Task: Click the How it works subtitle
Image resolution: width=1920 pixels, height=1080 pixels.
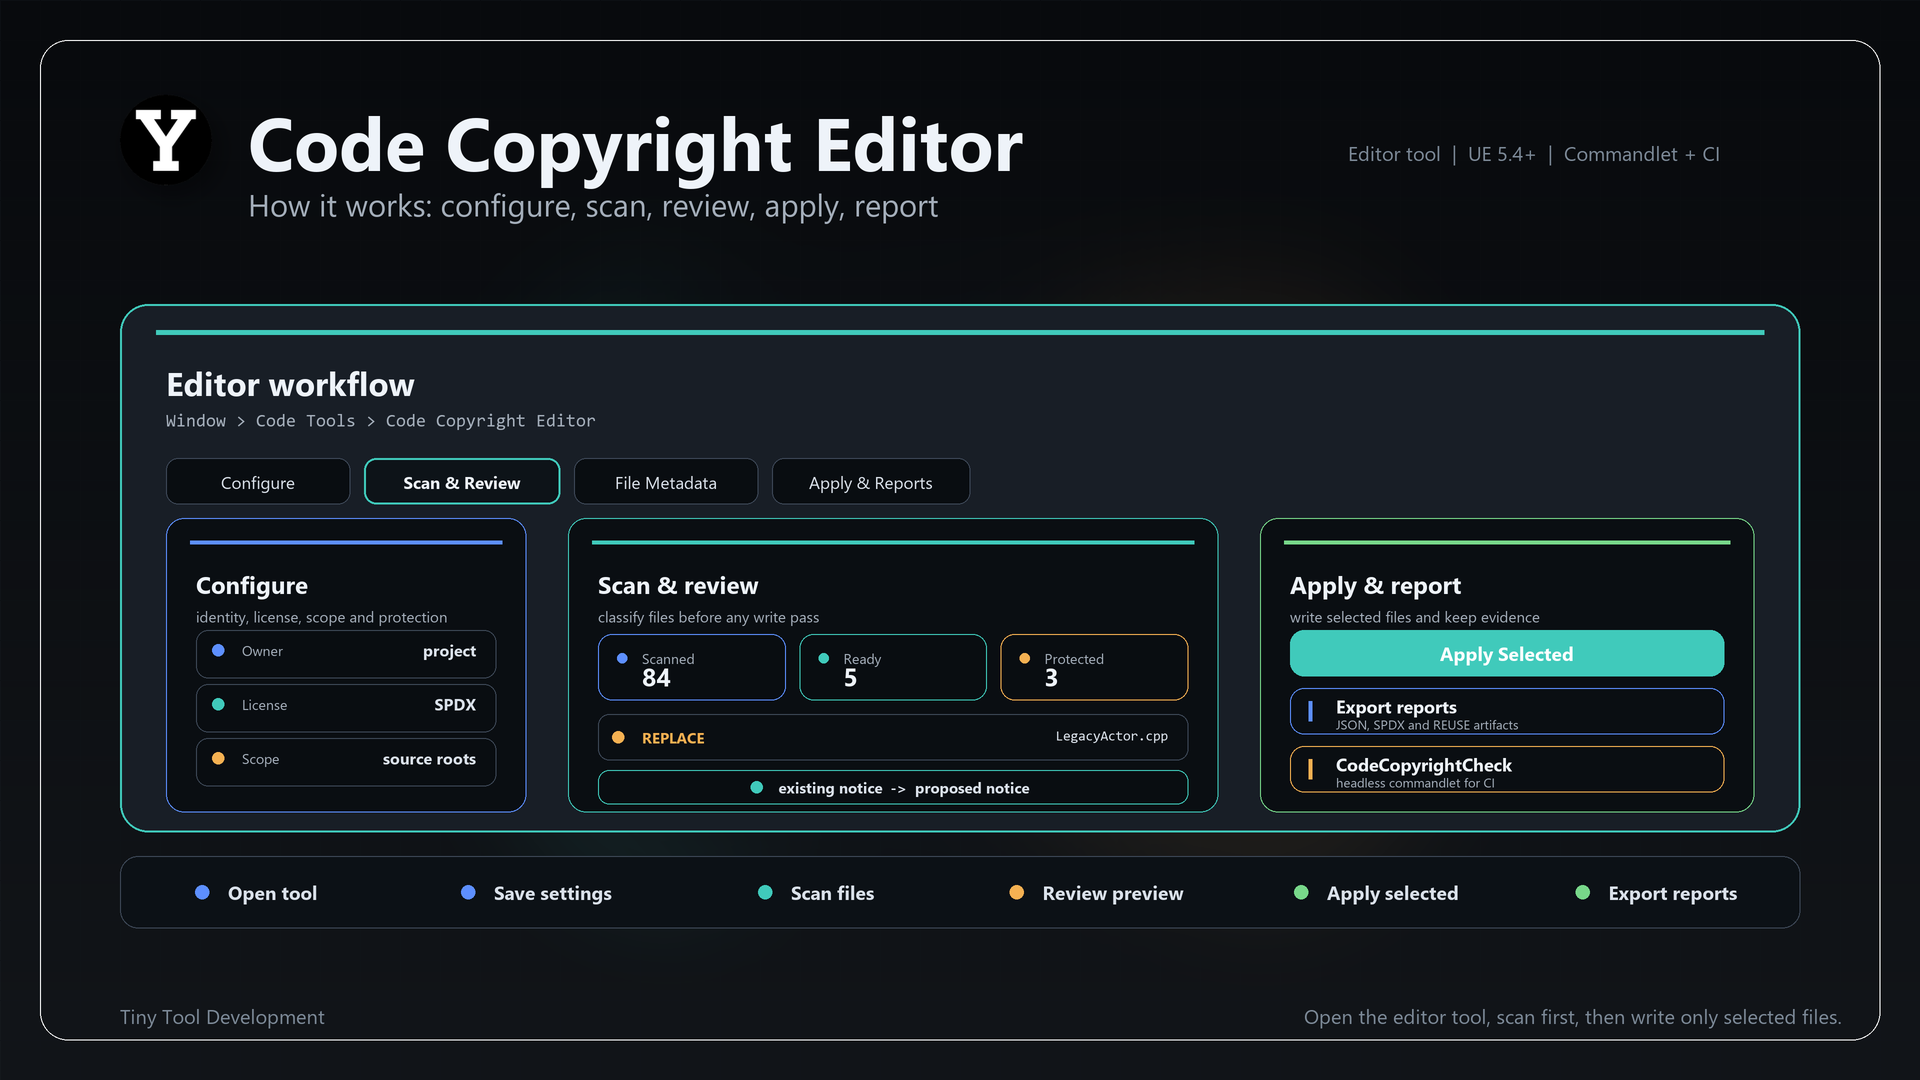Action: pos(593,206)
